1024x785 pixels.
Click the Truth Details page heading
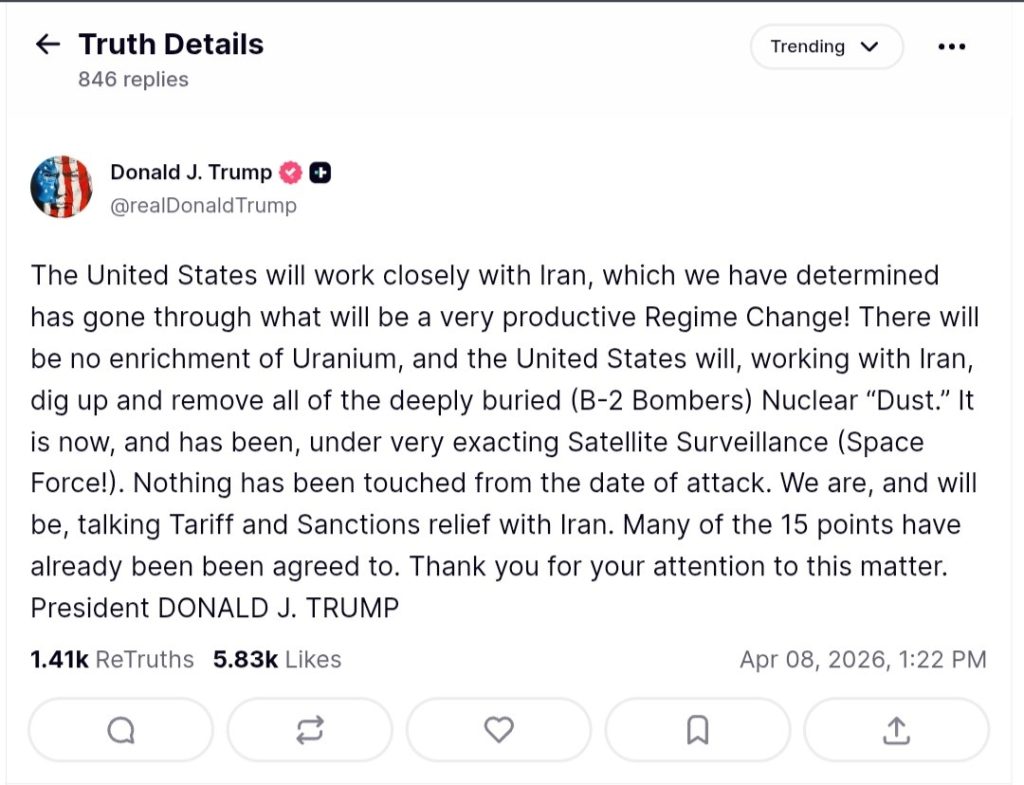(x=172, y=44)
